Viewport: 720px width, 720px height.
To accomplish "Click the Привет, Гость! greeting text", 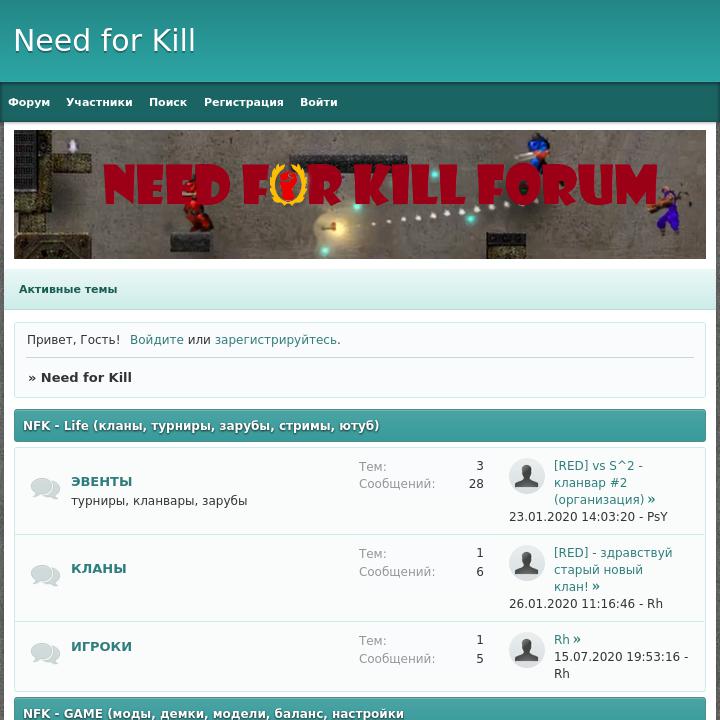I will tap(73, 340).
